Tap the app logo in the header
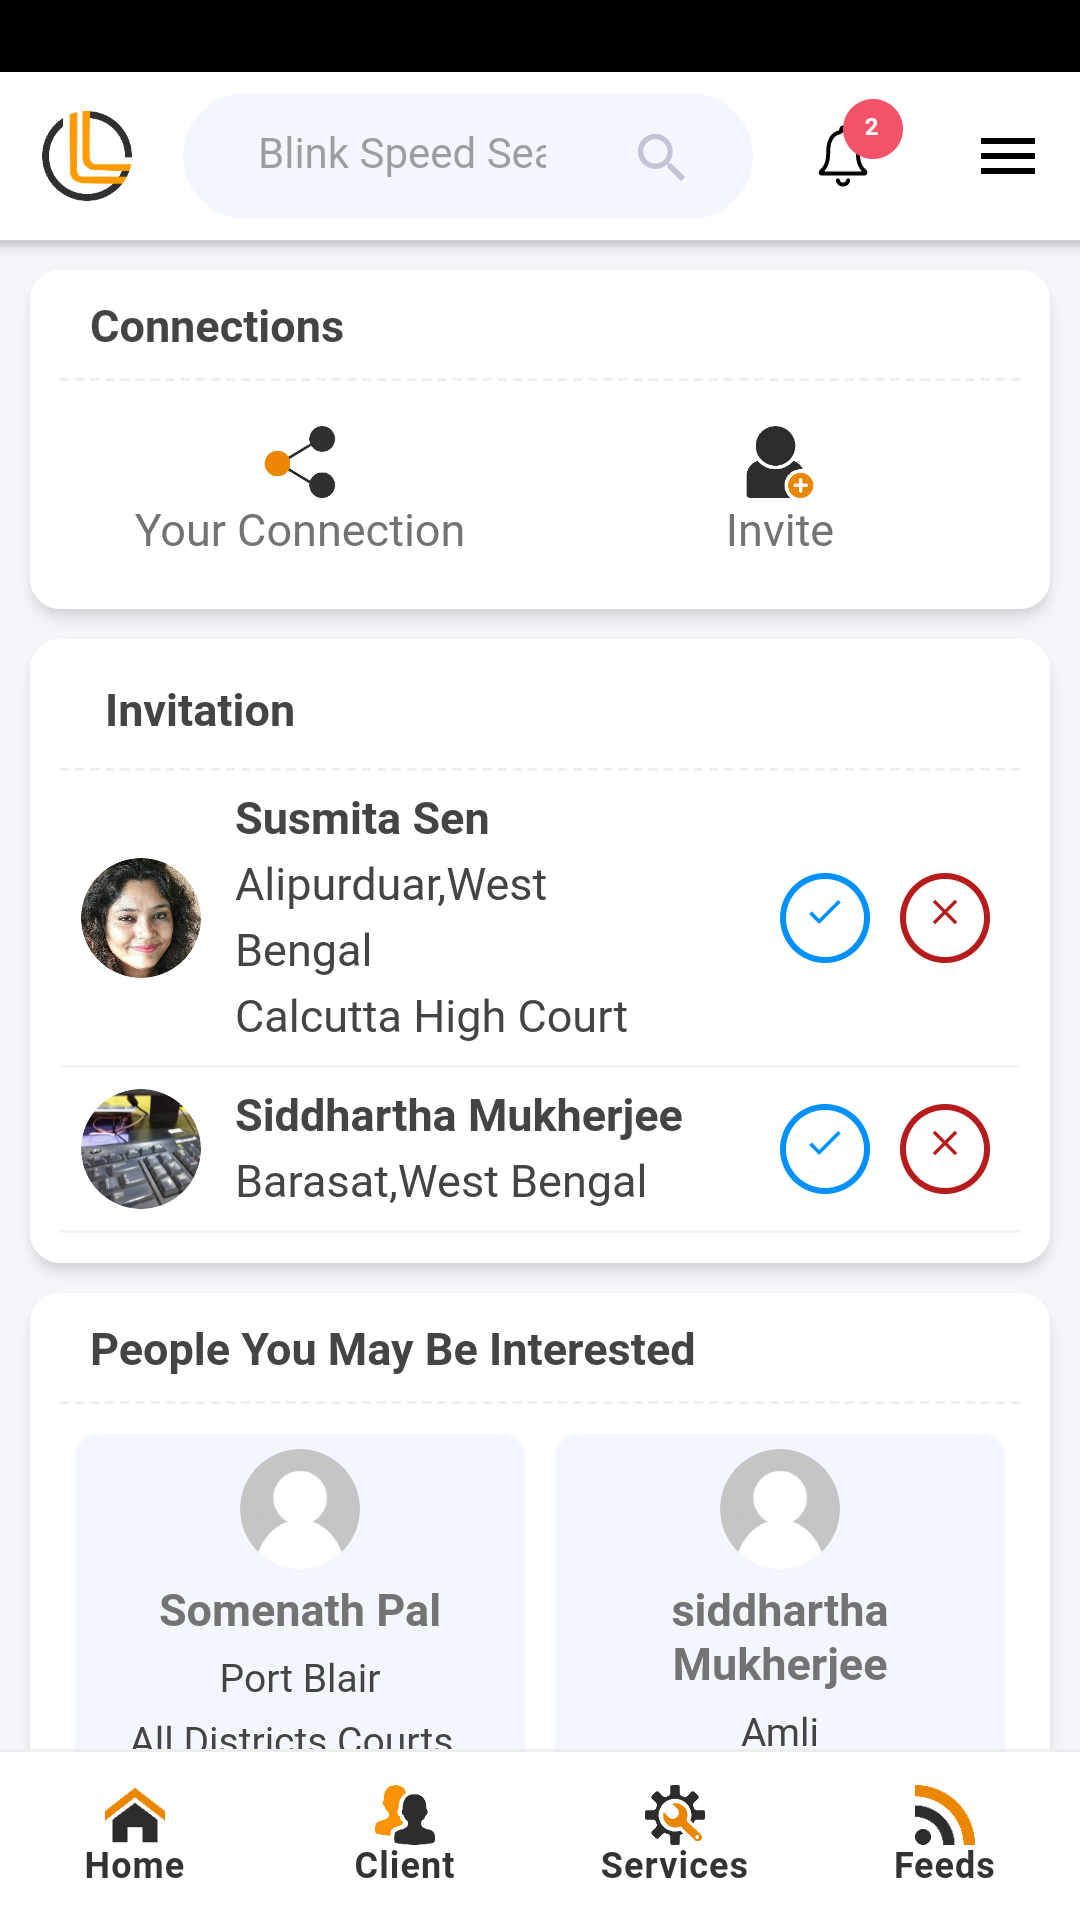Viewport: 1080px width, 1920px height. tap(88, 156)
